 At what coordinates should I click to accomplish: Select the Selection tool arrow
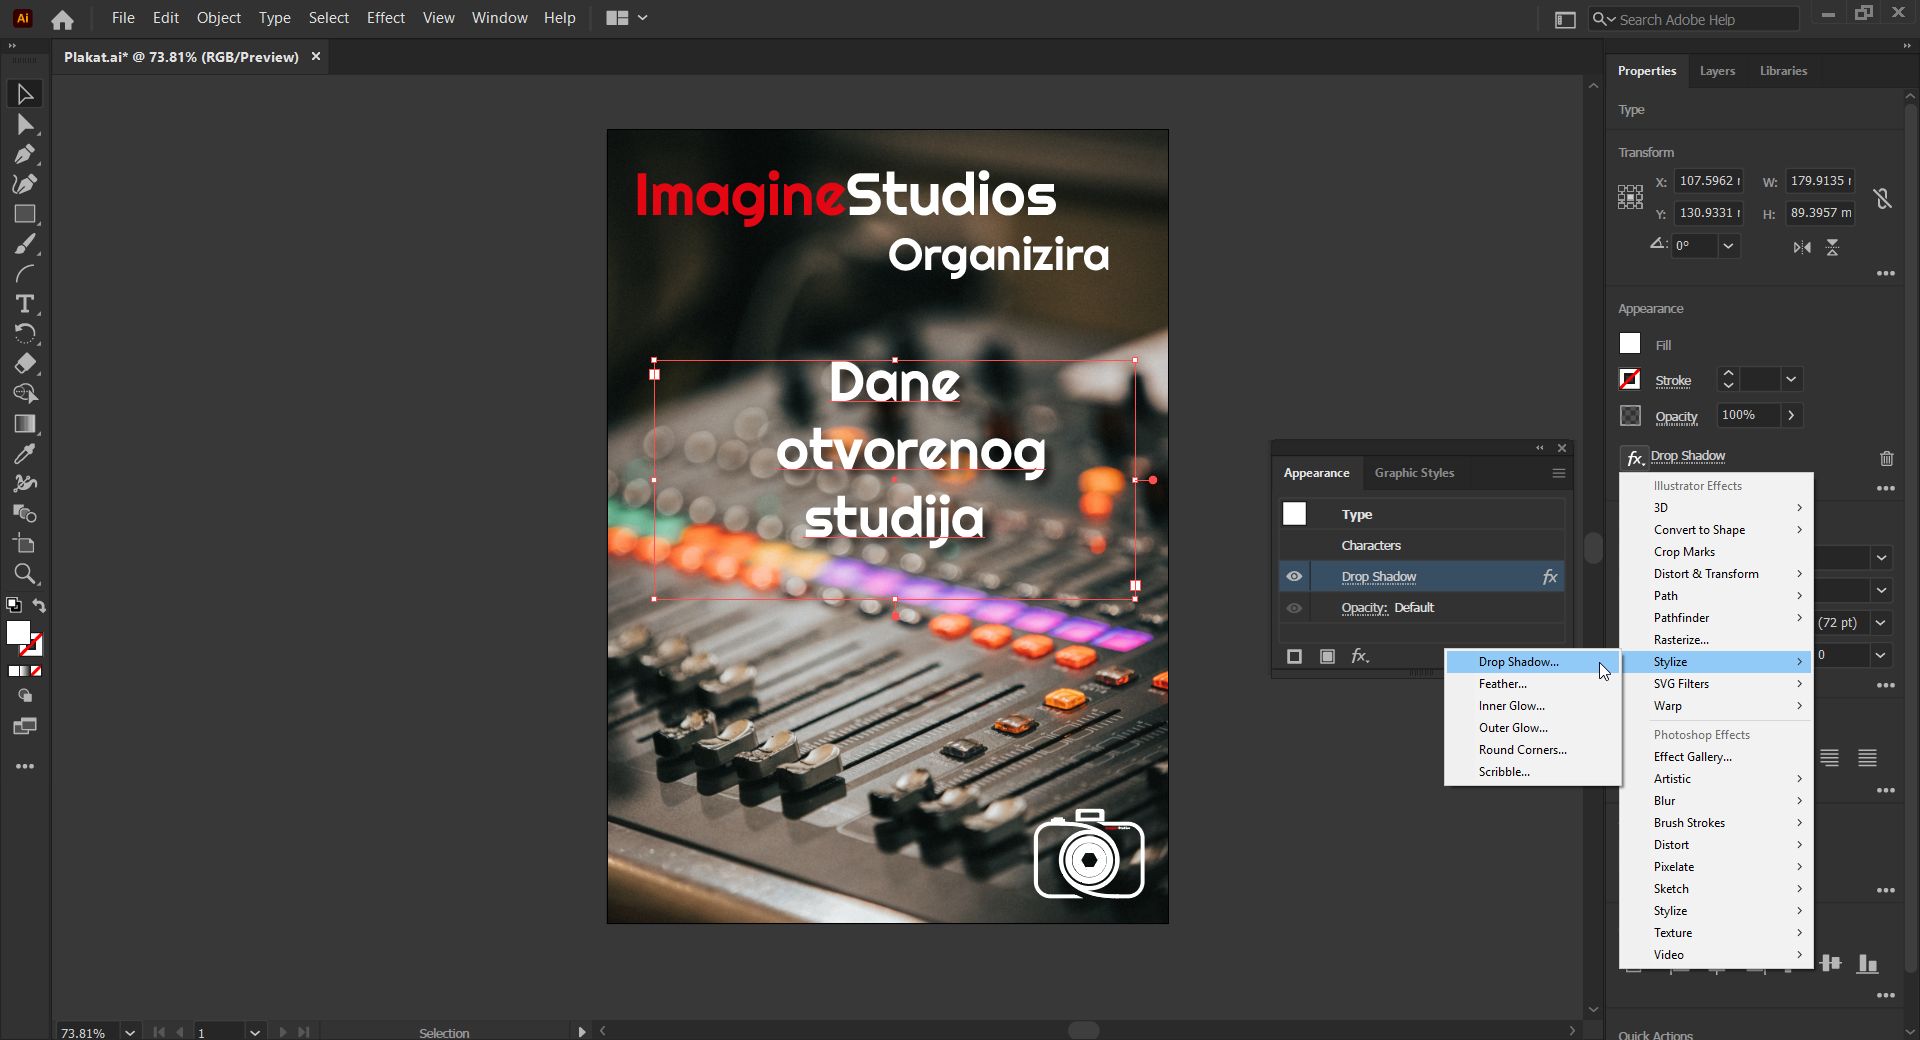point(25,94)
